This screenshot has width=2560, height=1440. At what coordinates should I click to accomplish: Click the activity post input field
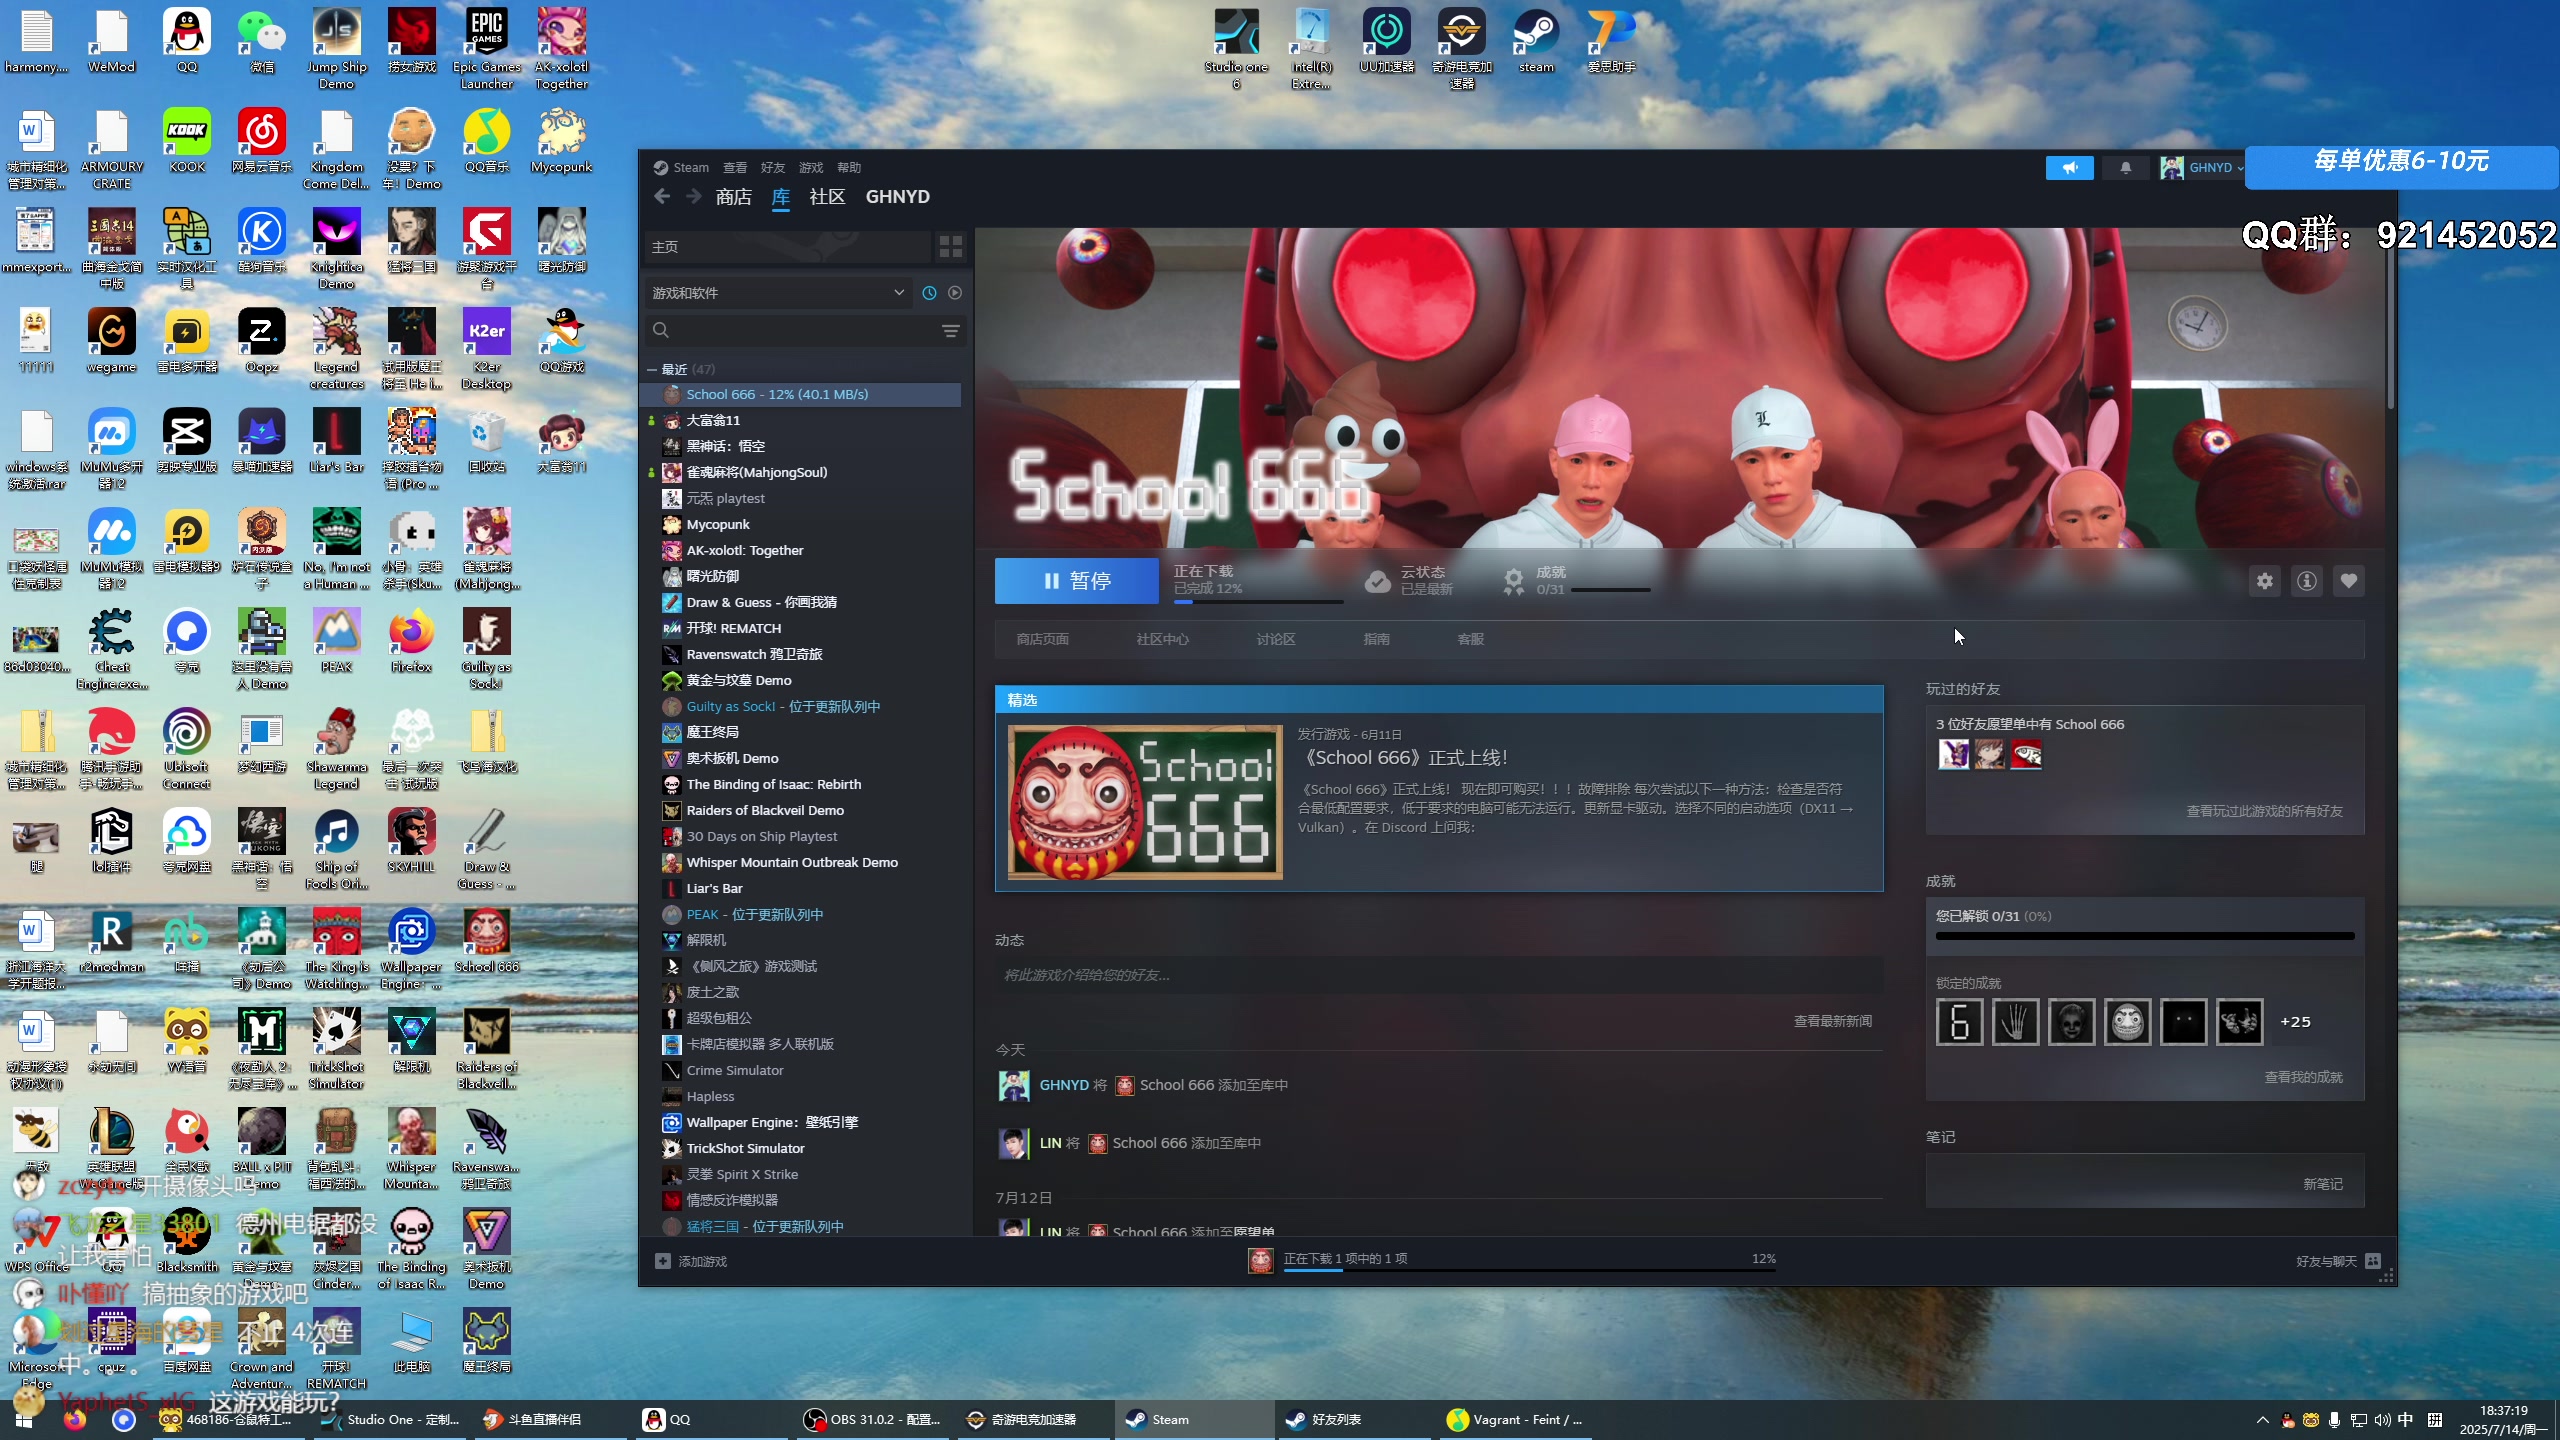point(1438,975)
